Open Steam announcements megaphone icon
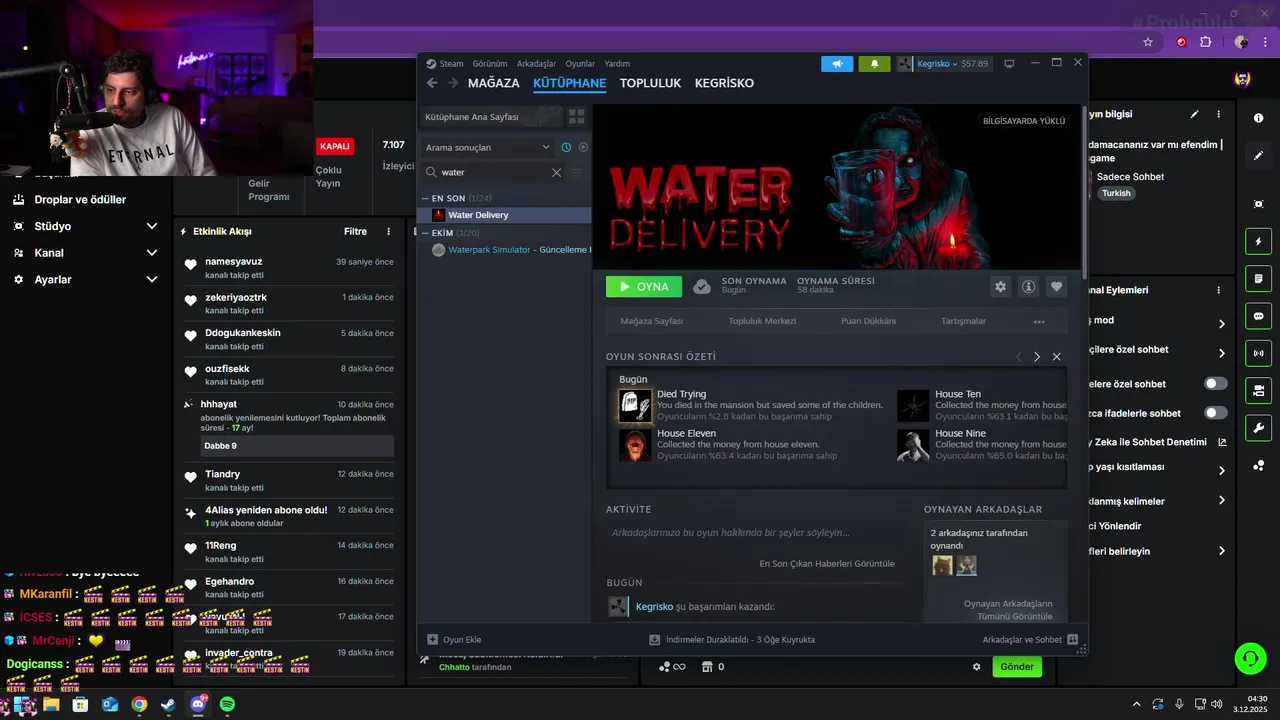The image size is (1280, 720). 837,64
